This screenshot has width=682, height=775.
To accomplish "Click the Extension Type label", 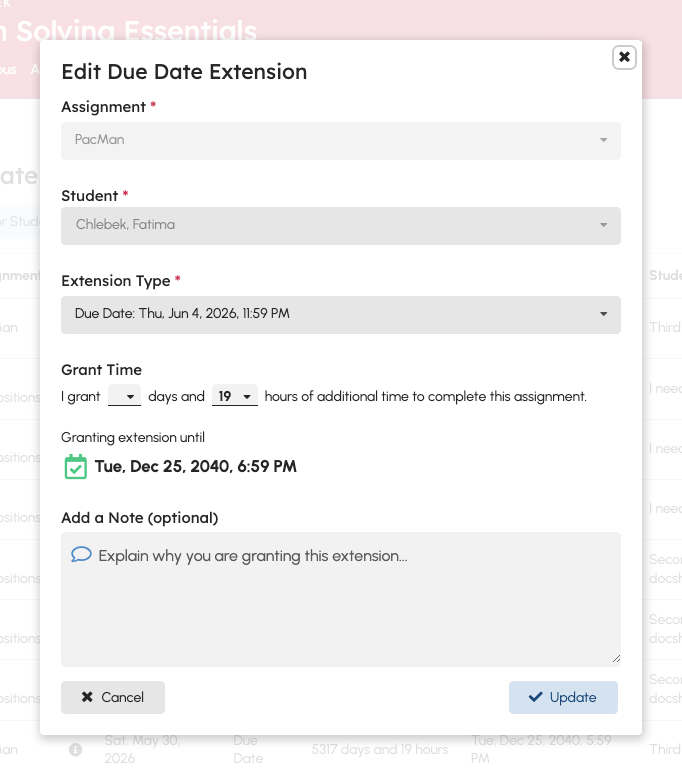I will tap(116, 281).
